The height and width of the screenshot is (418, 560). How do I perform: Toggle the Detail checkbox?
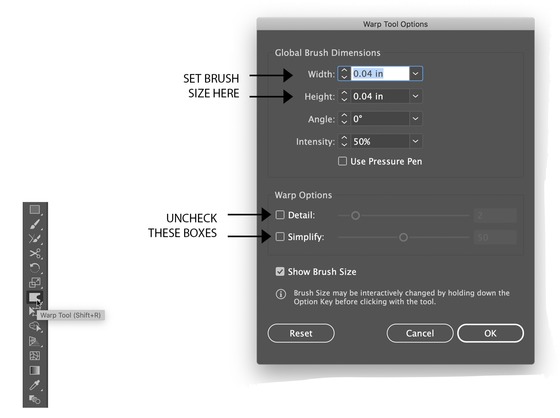280,215
